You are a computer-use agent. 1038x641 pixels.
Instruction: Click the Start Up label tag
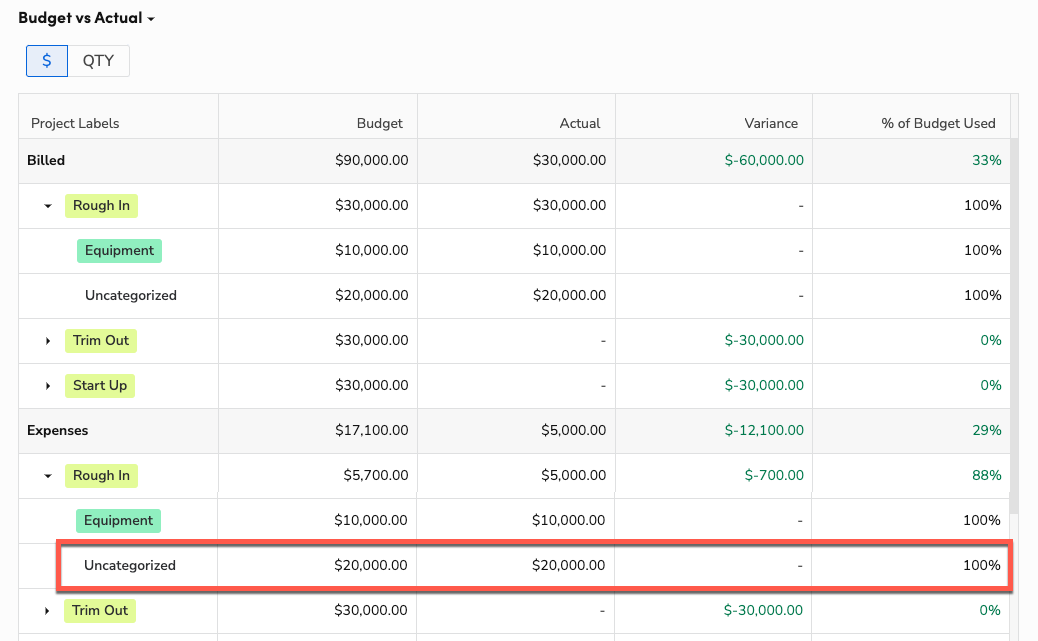(100, 385)
